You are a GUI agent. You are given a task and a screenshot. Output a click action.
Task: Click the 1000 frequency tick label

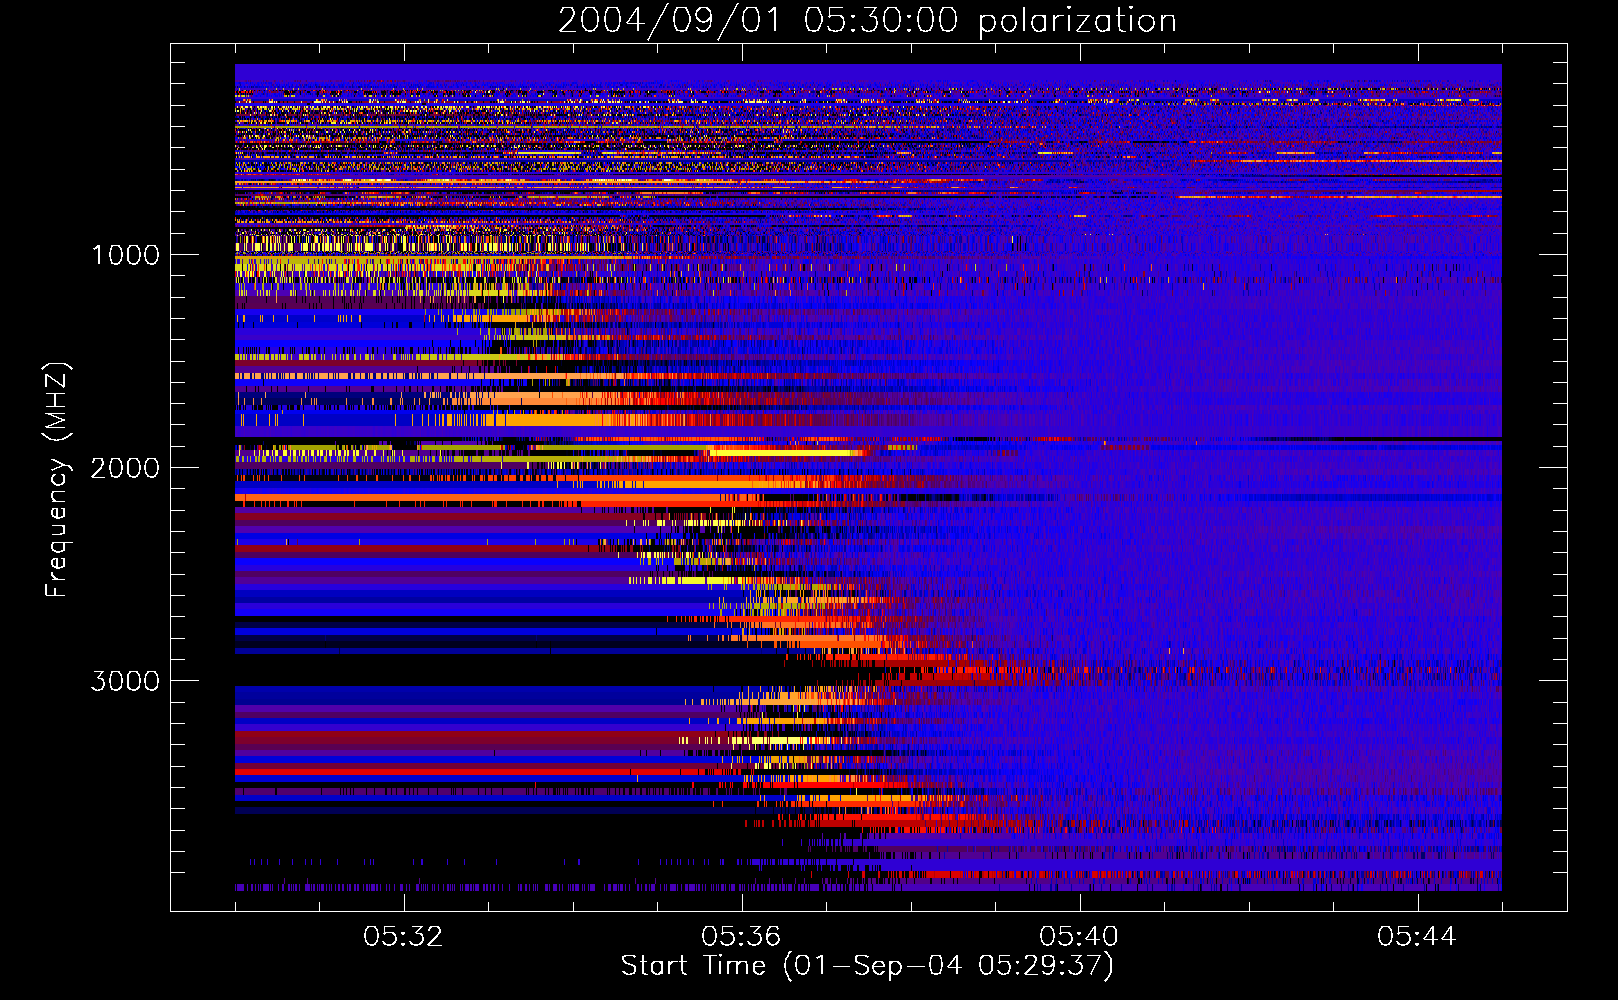point(125,255)
